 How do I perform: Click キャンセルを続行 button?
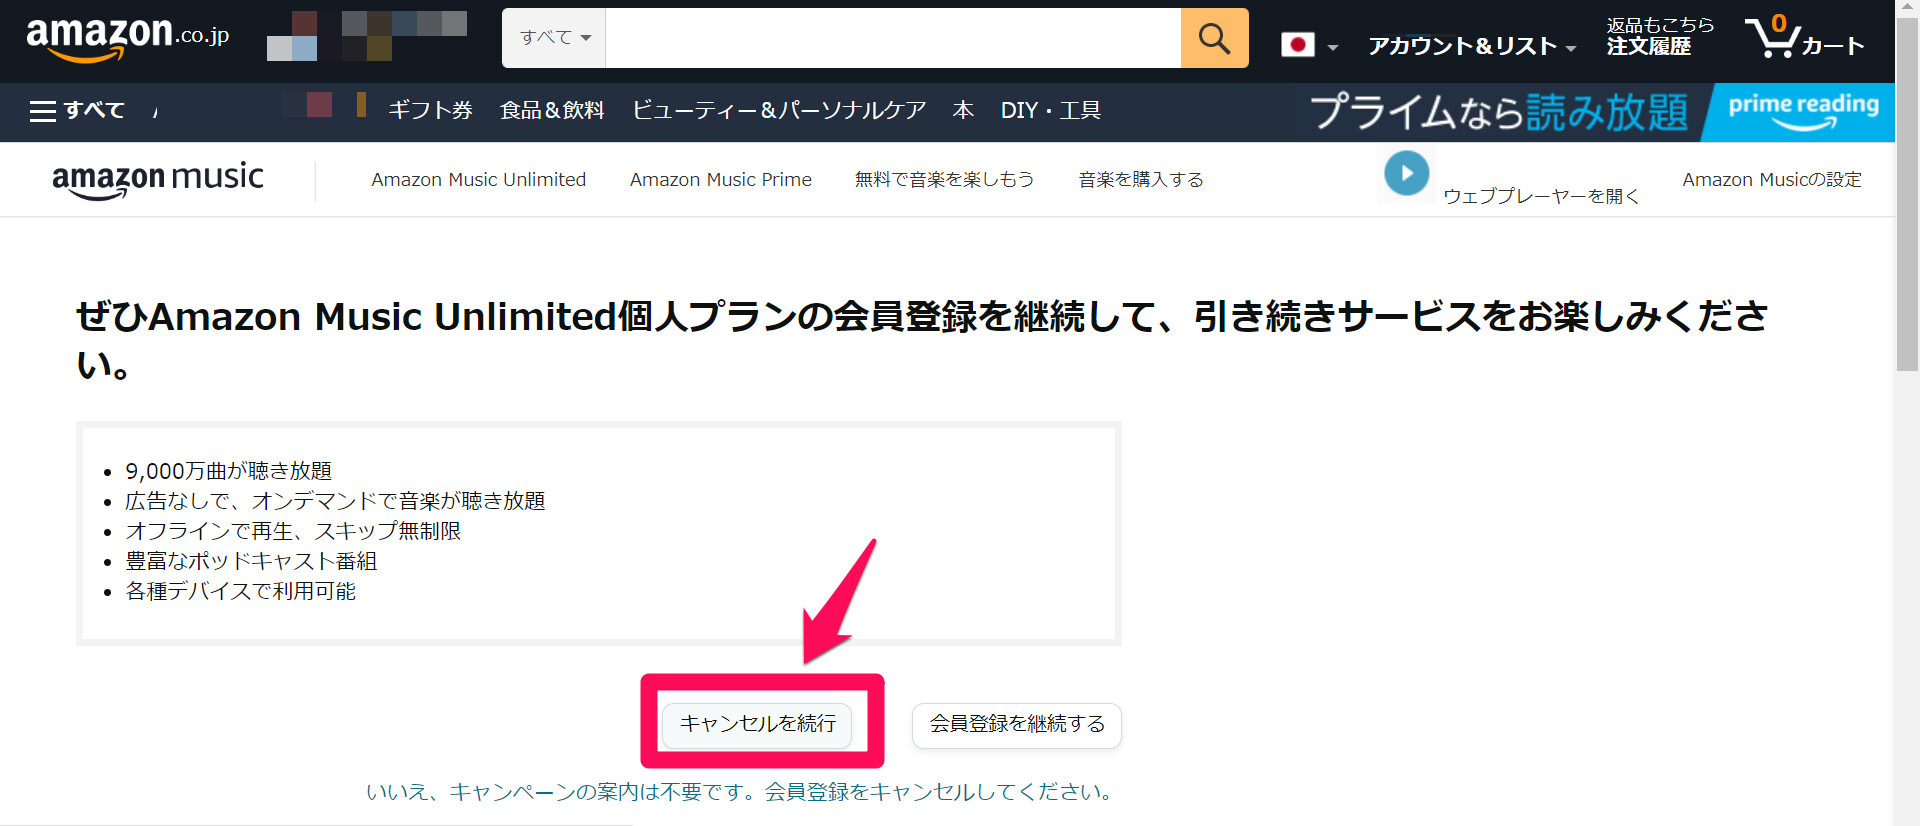[757, 724]
